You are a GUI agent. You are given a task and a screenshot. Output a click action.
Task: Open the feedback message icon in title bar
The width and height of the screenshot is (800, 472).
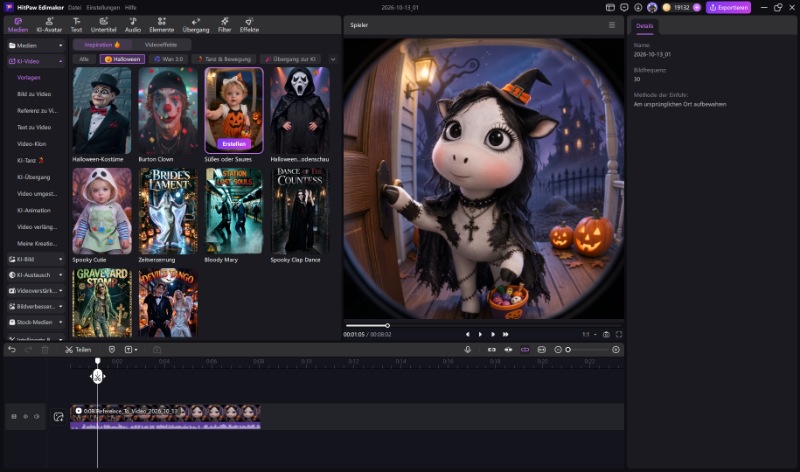pyautogui.click(x=624, y=7)
